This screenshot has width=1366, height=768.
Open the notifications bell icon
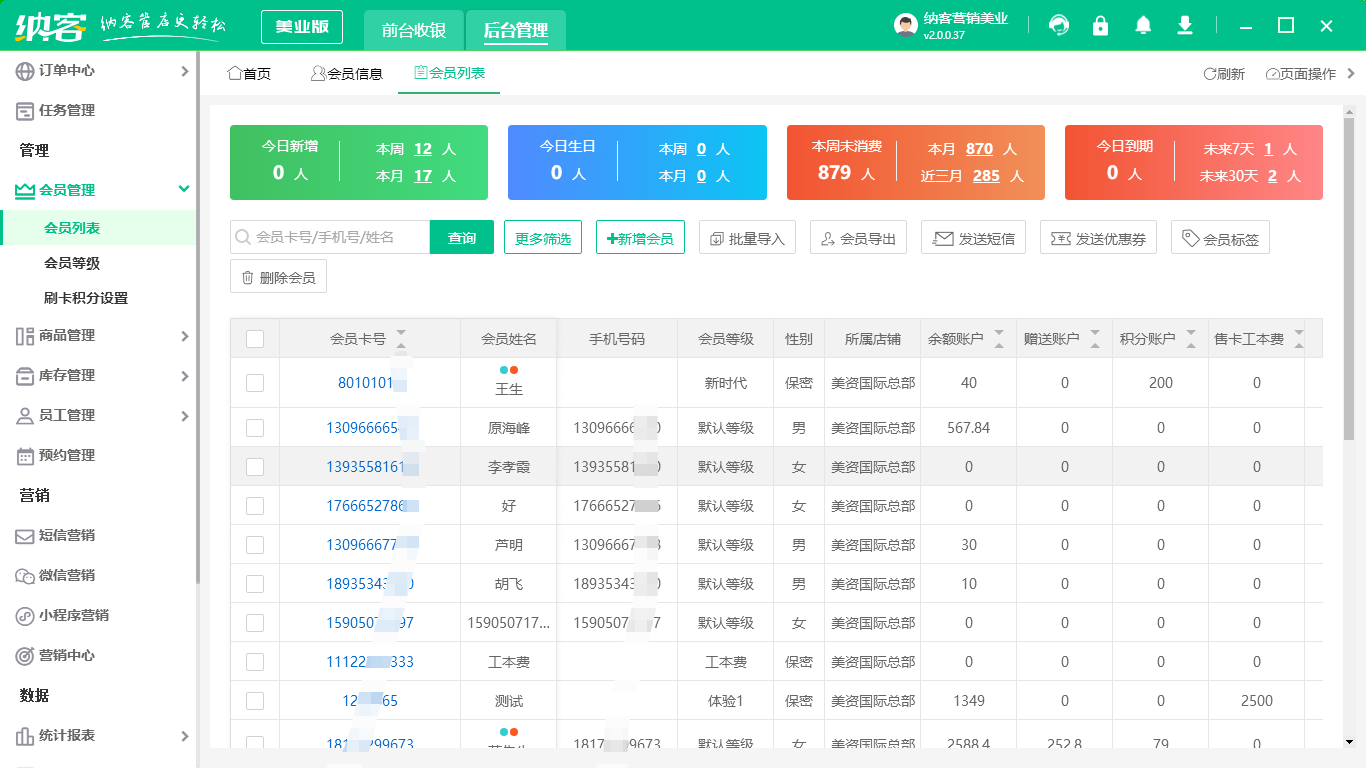tap(1143, 26)
